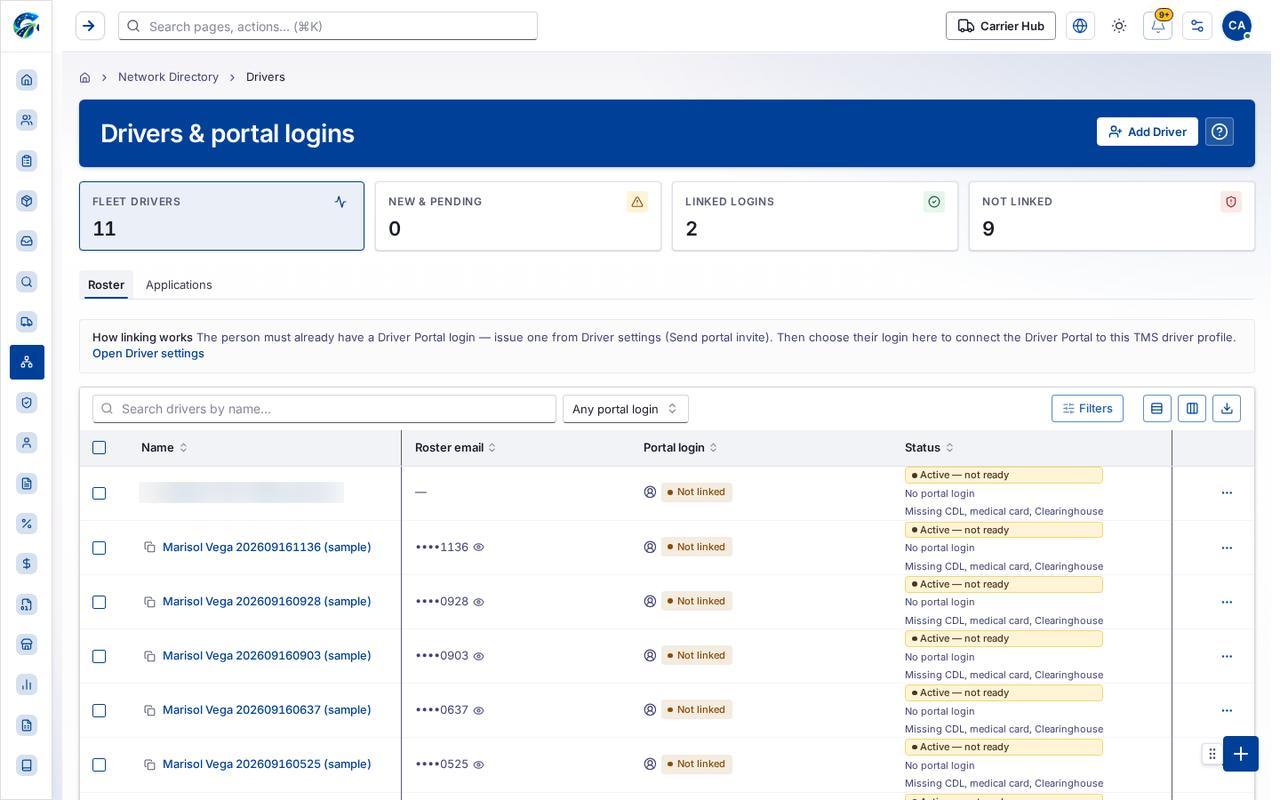1280x800 pixels.
Task: Sort by the Status column
Action: (929, 448)
